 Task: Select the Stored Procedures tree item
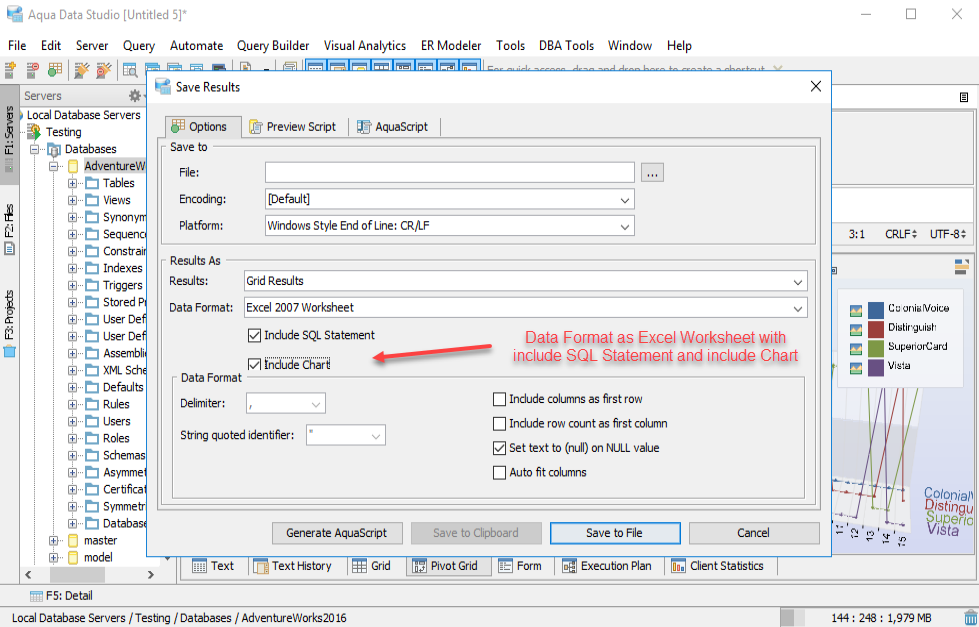[x=124, y=302]
